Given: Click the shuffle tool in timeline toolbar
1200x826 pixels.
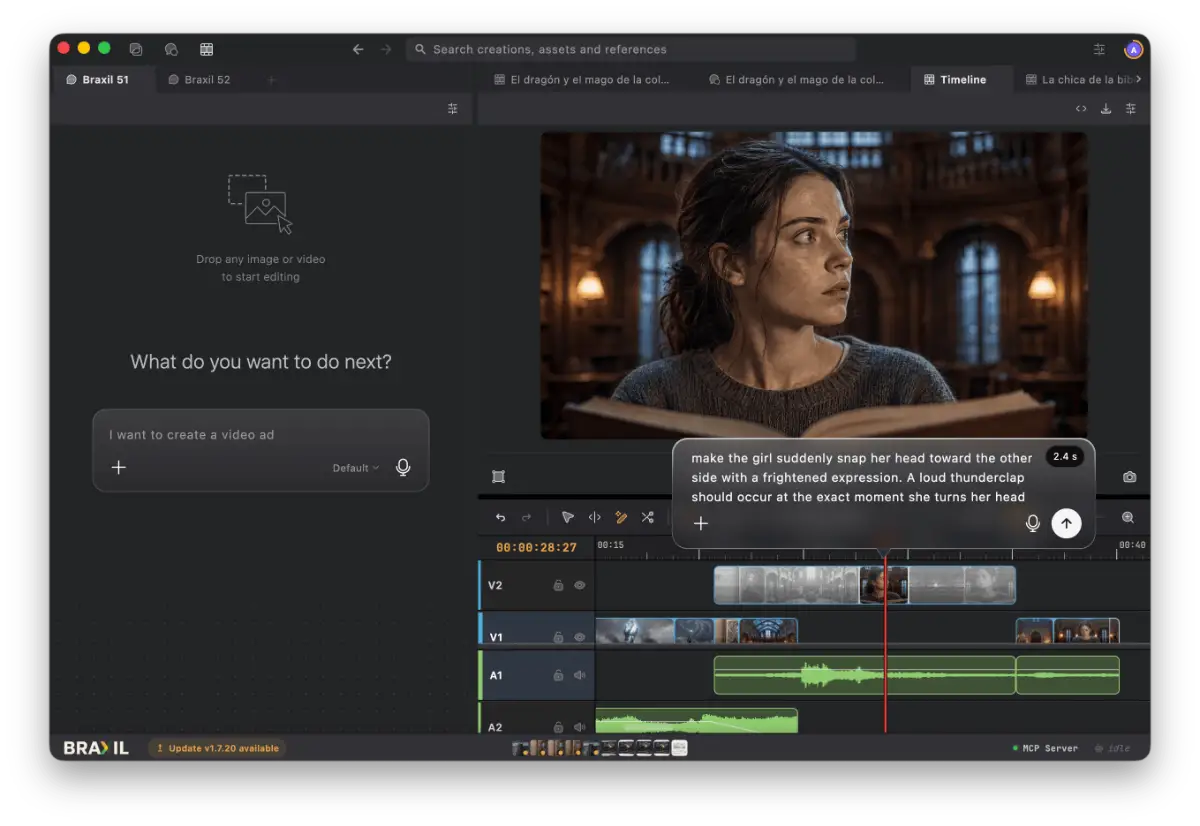Looking at the screenshot, I should click(x=647, y=517).
